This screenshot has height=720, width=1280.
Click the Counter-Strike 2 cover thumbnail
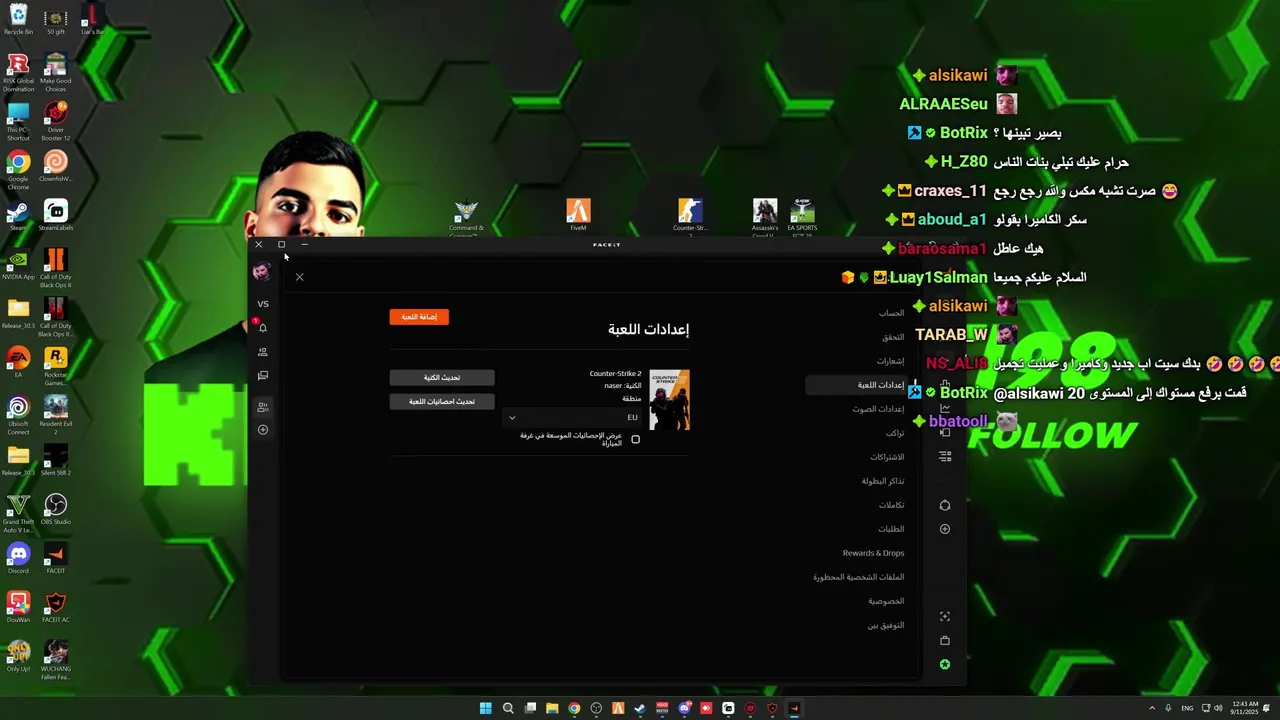pos(669,400)
